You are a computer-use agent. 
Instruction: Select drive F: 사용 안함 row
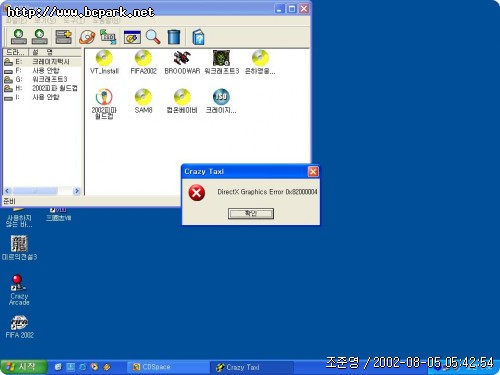(42, 71)
